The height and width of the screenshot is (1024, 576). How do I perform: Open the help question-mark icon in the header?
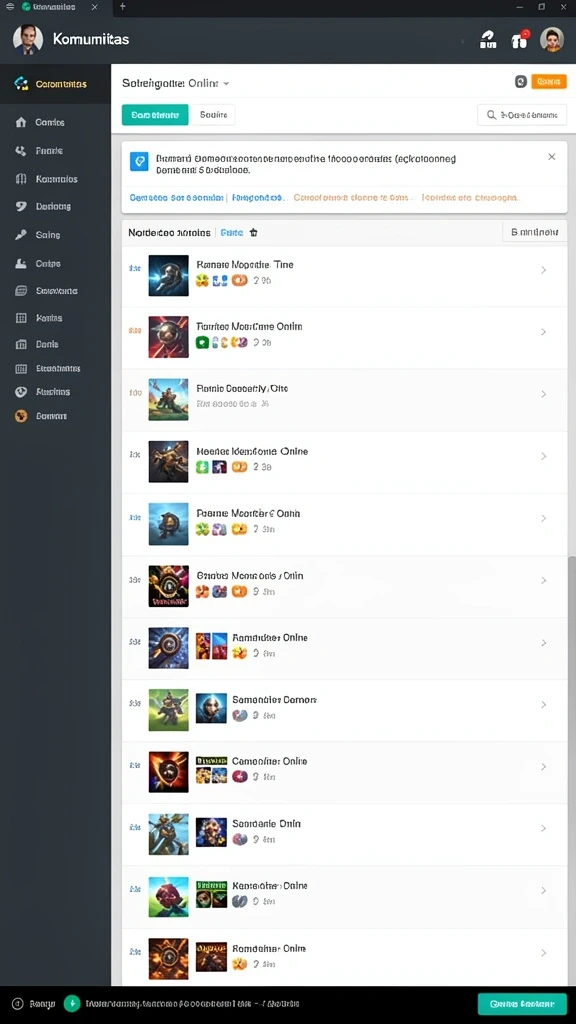pos(488,40)
